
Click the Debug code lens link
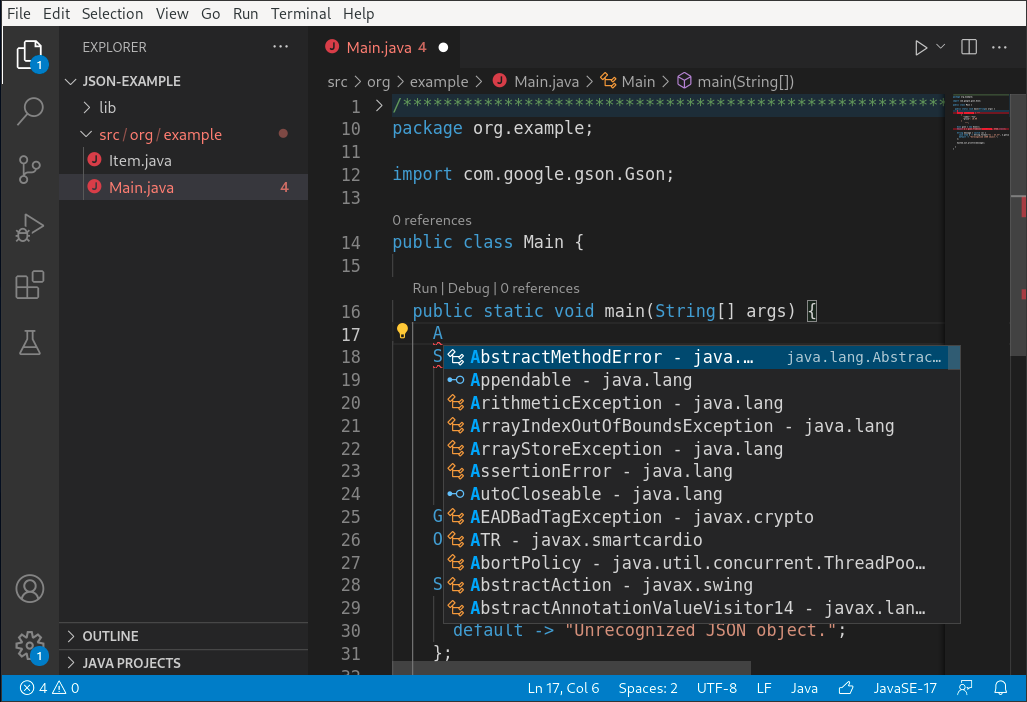point(468,288)
